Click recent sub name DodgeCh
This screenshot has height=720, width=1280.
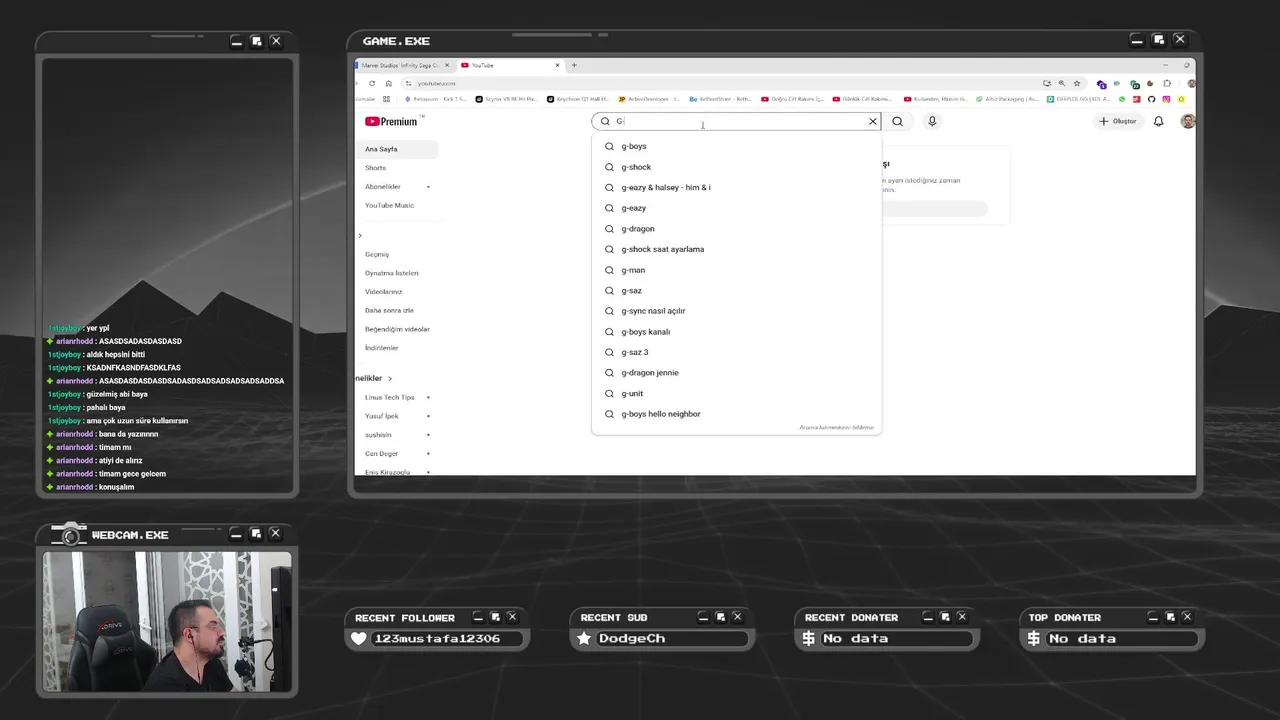pos(632,638)
